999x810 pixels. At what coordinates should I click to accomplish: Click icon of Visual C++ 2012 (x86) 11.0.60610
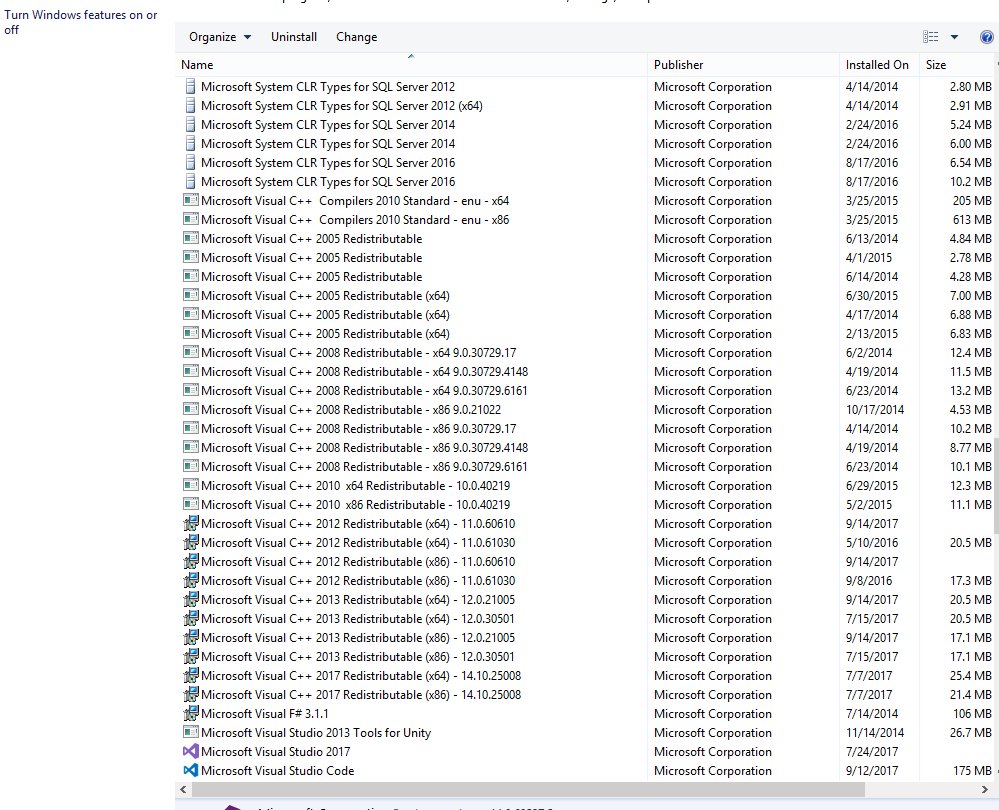click(x=190, y=561)
